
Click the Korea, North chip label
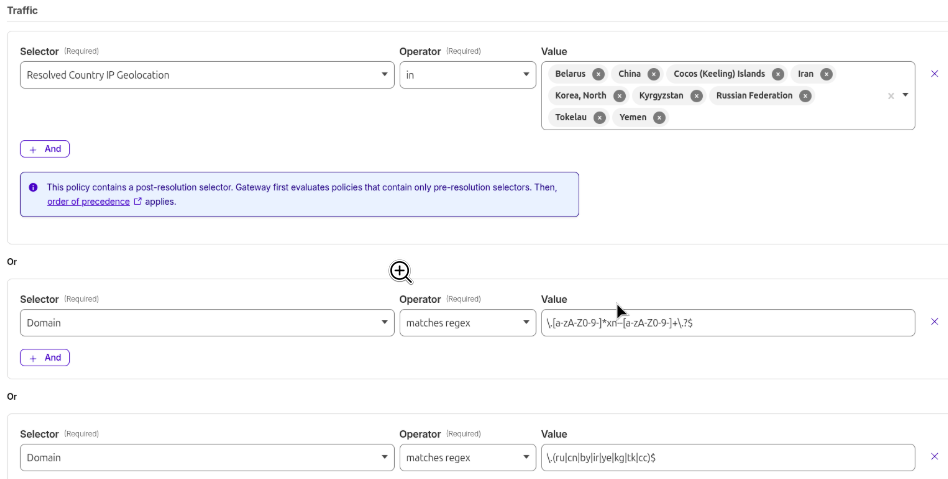pyautogui.click(x=580, y=96)
